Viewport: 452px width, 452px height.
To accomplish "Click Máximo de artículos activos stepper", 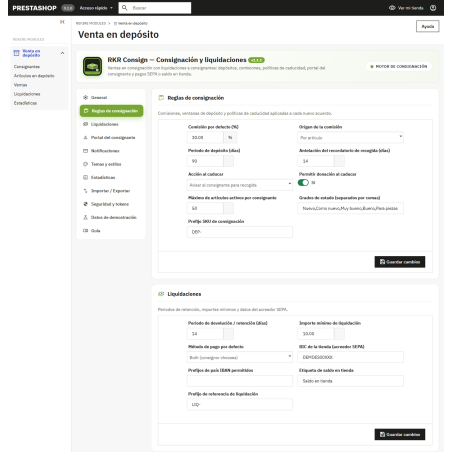I will pyautogui.click(x=228, y=208).
